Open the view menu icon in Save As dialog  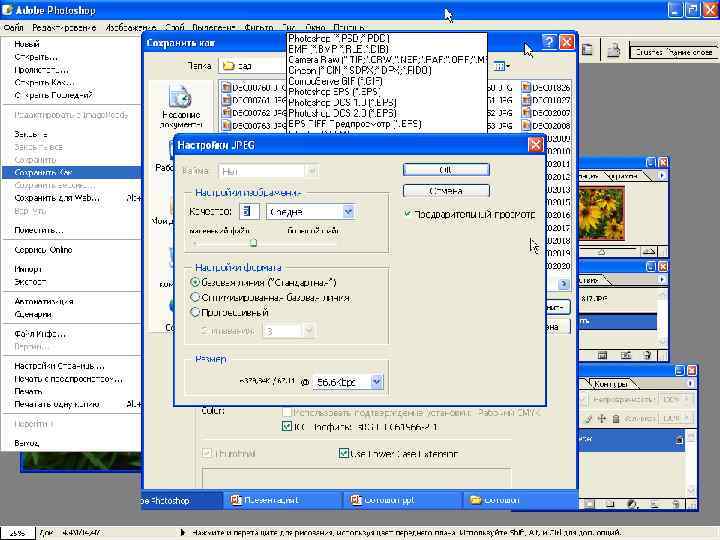pos(501,66)
